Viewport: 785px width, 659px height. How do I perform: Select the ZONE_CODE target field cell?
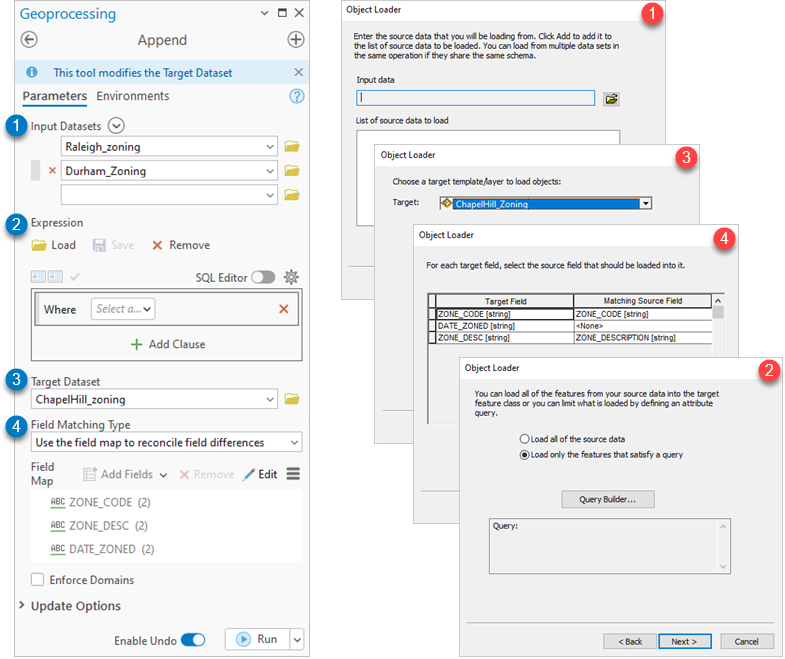pos(505,314)
